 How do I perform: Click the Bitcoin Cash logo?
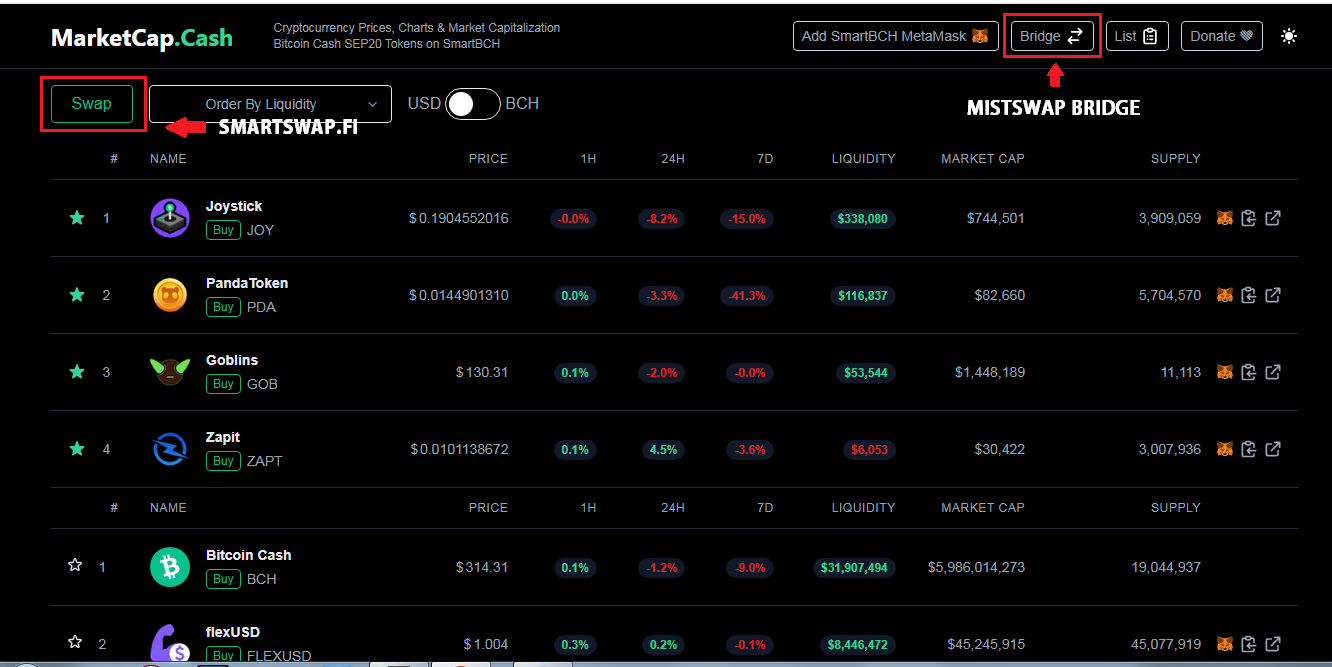click(170, 567)
